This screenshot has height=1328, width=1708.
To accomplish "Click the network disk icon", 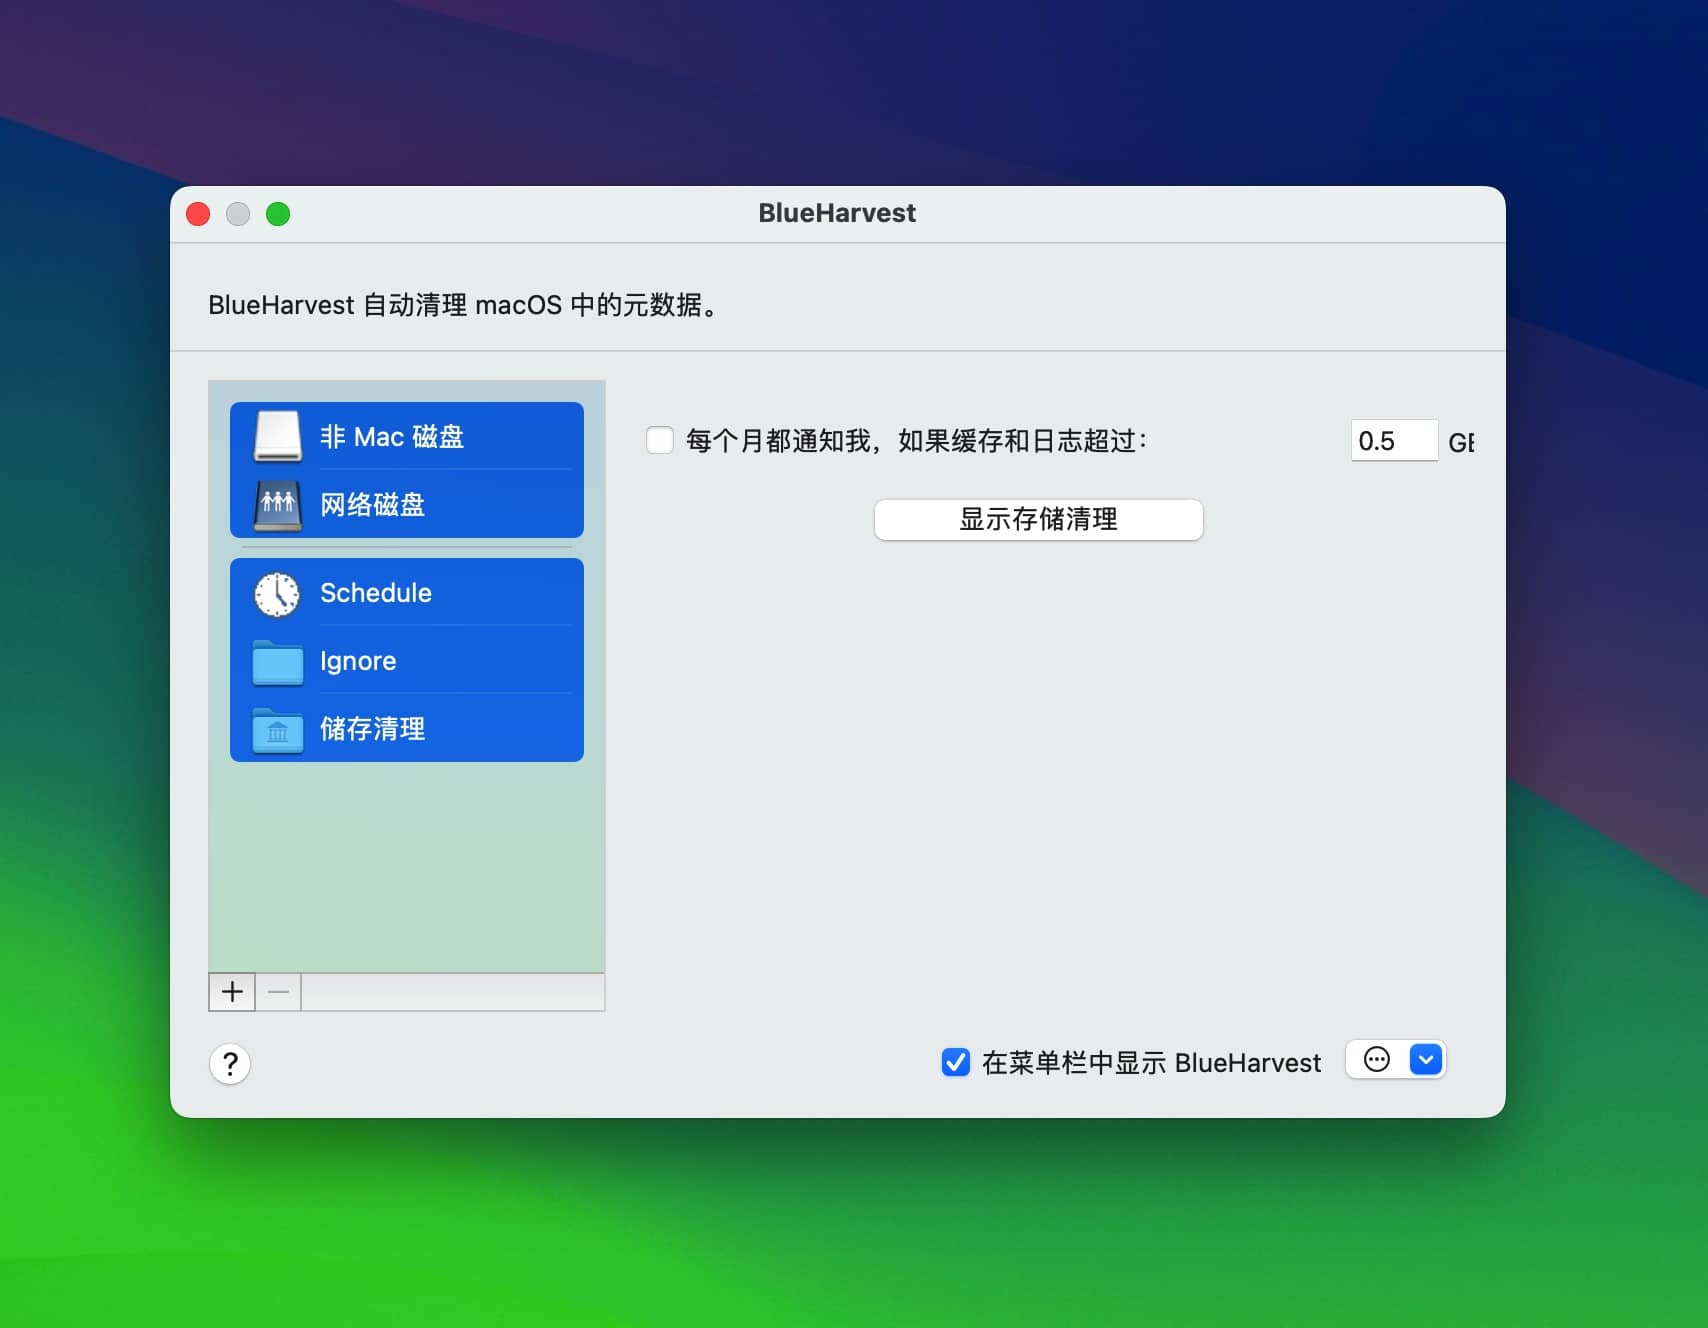I will pos(278,504).
